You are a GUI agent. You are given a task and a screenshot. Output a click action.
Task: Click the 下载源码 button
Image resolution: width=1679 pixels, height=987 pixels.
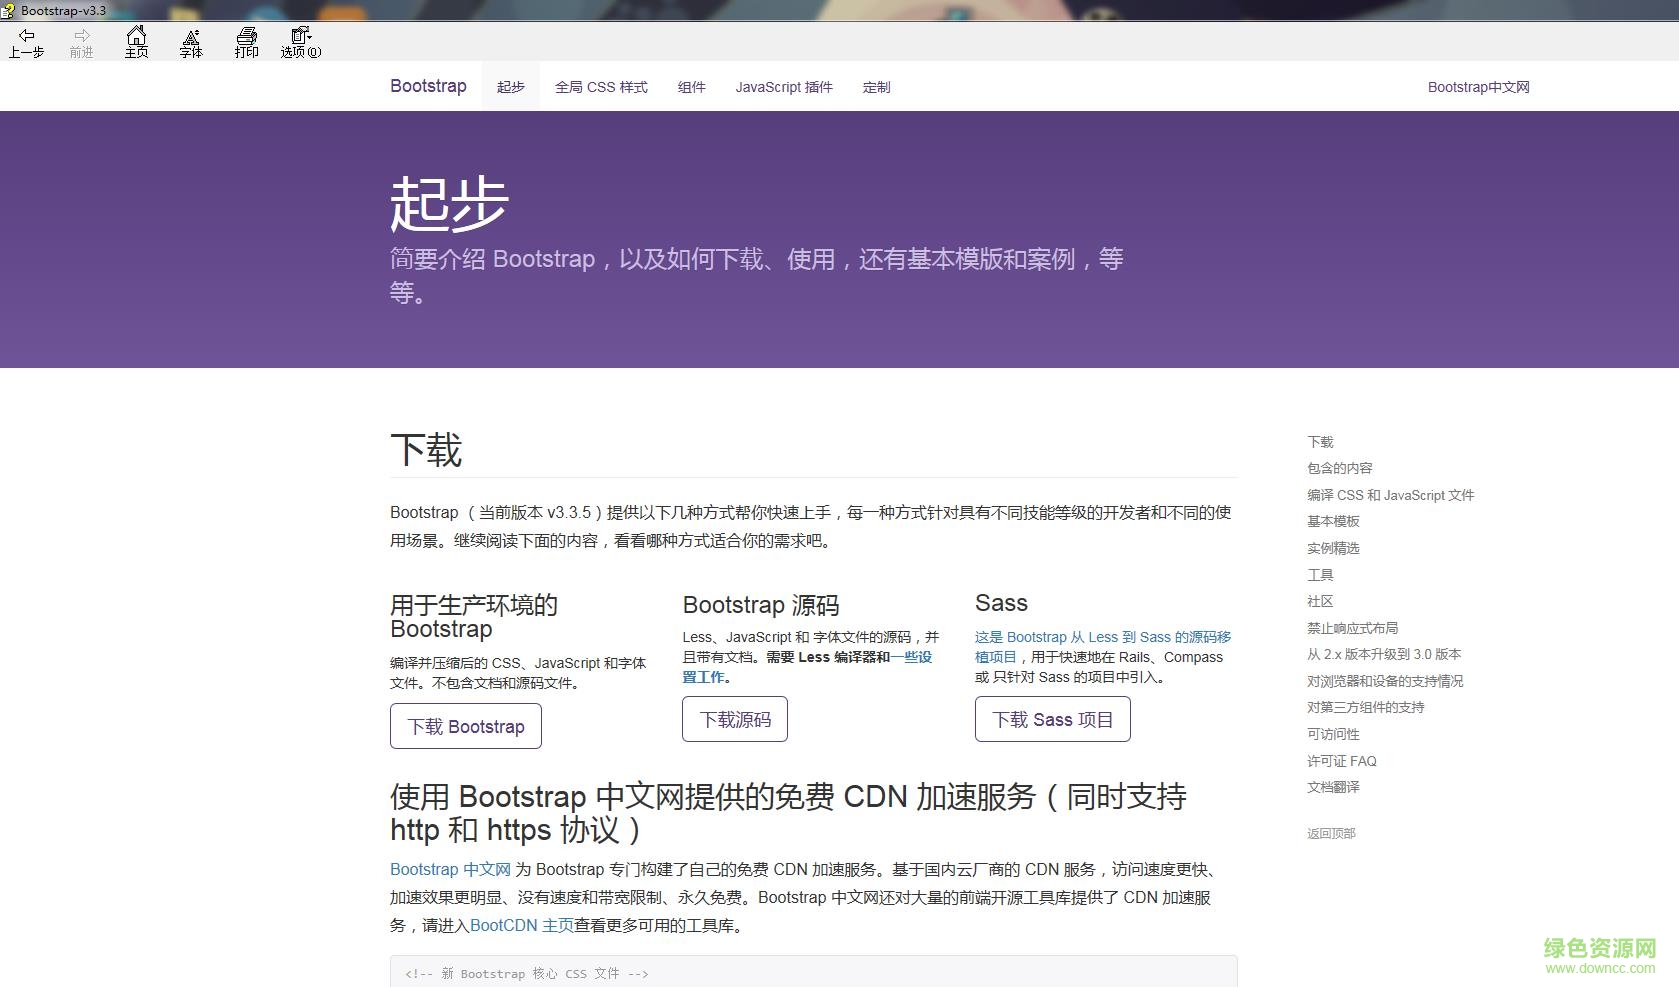click(734, 719)
